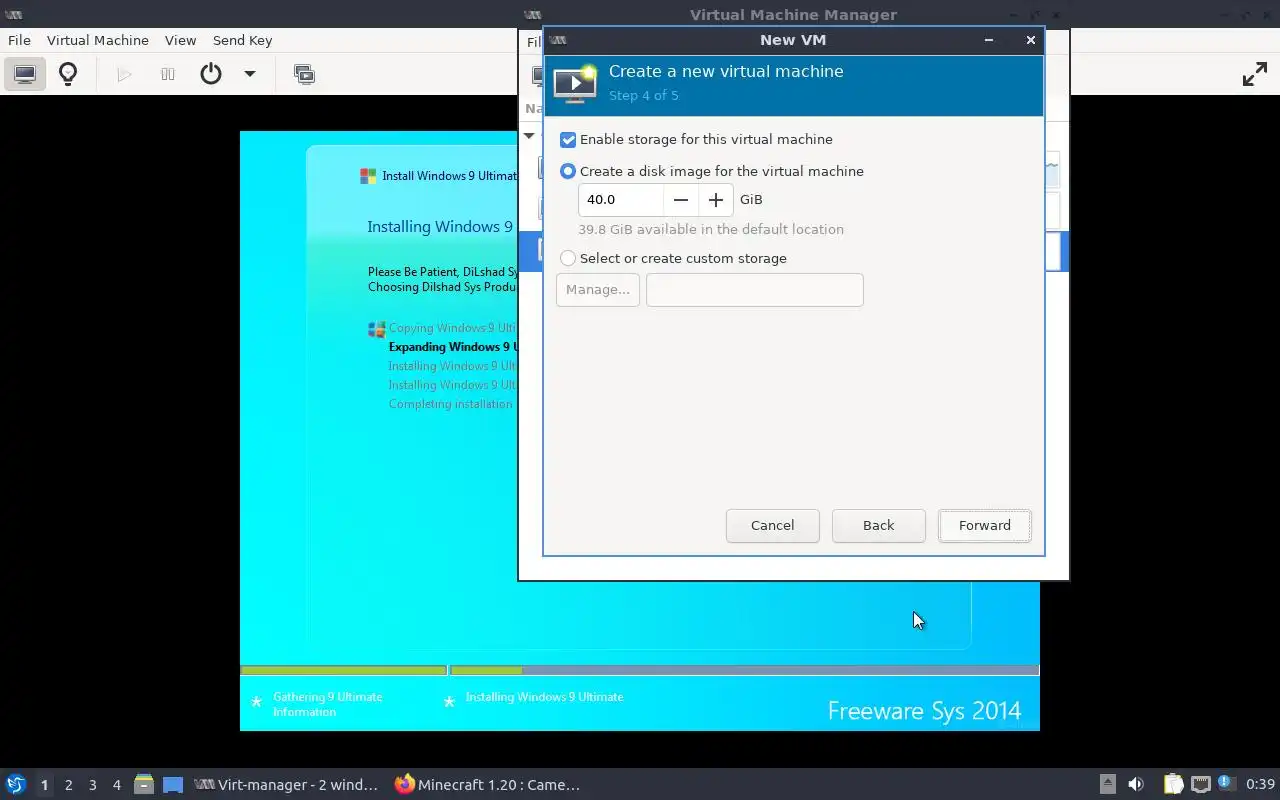Toggle Enable storage for this virtual machine
This screenshot has height=800, width=1280.
[x=568, y=140]
